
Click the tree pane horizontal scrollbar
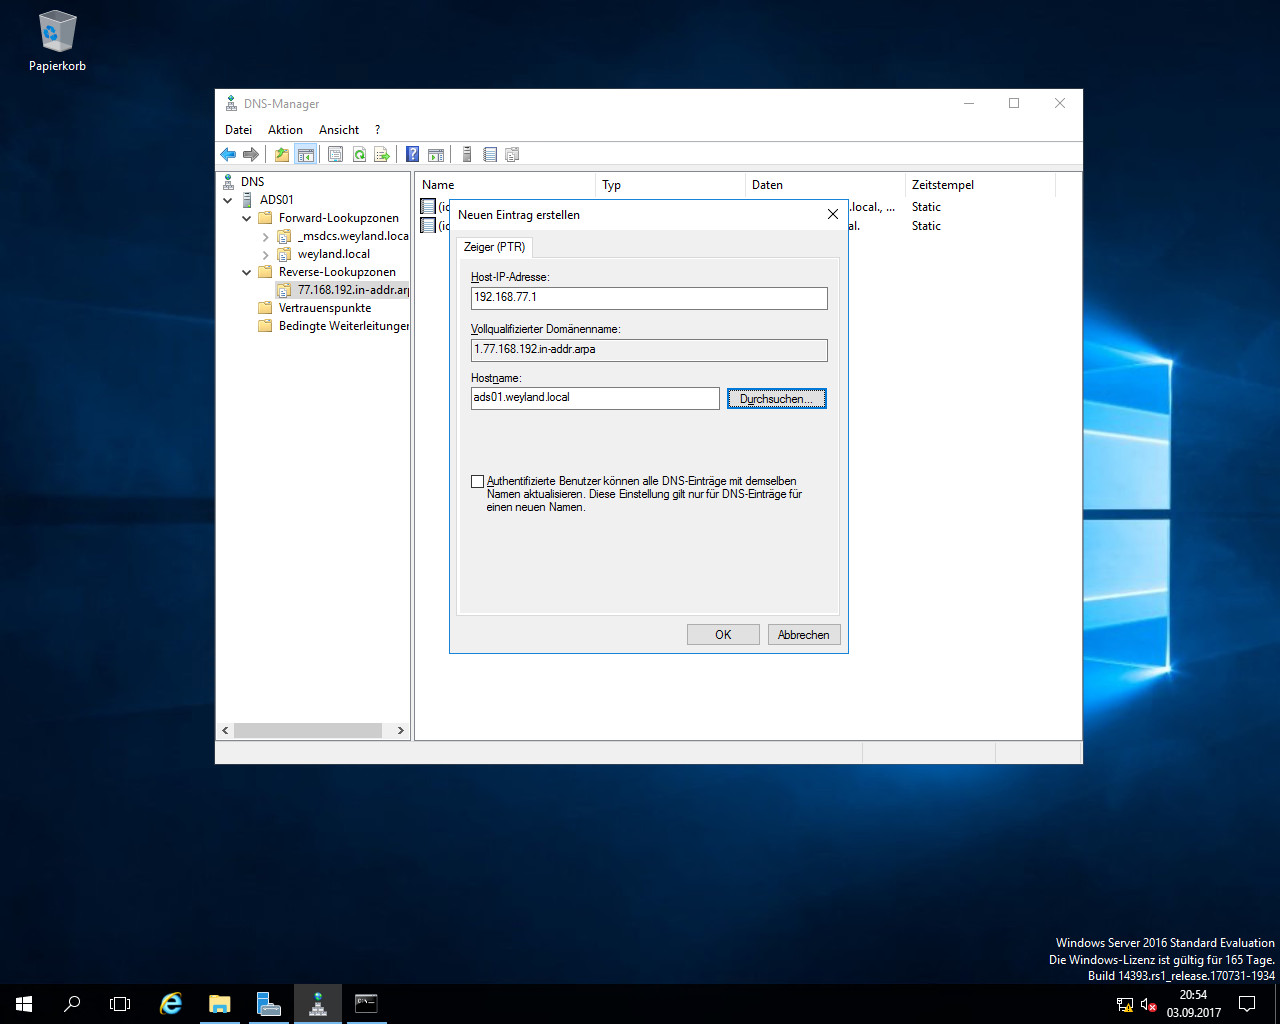coord(307,731)
